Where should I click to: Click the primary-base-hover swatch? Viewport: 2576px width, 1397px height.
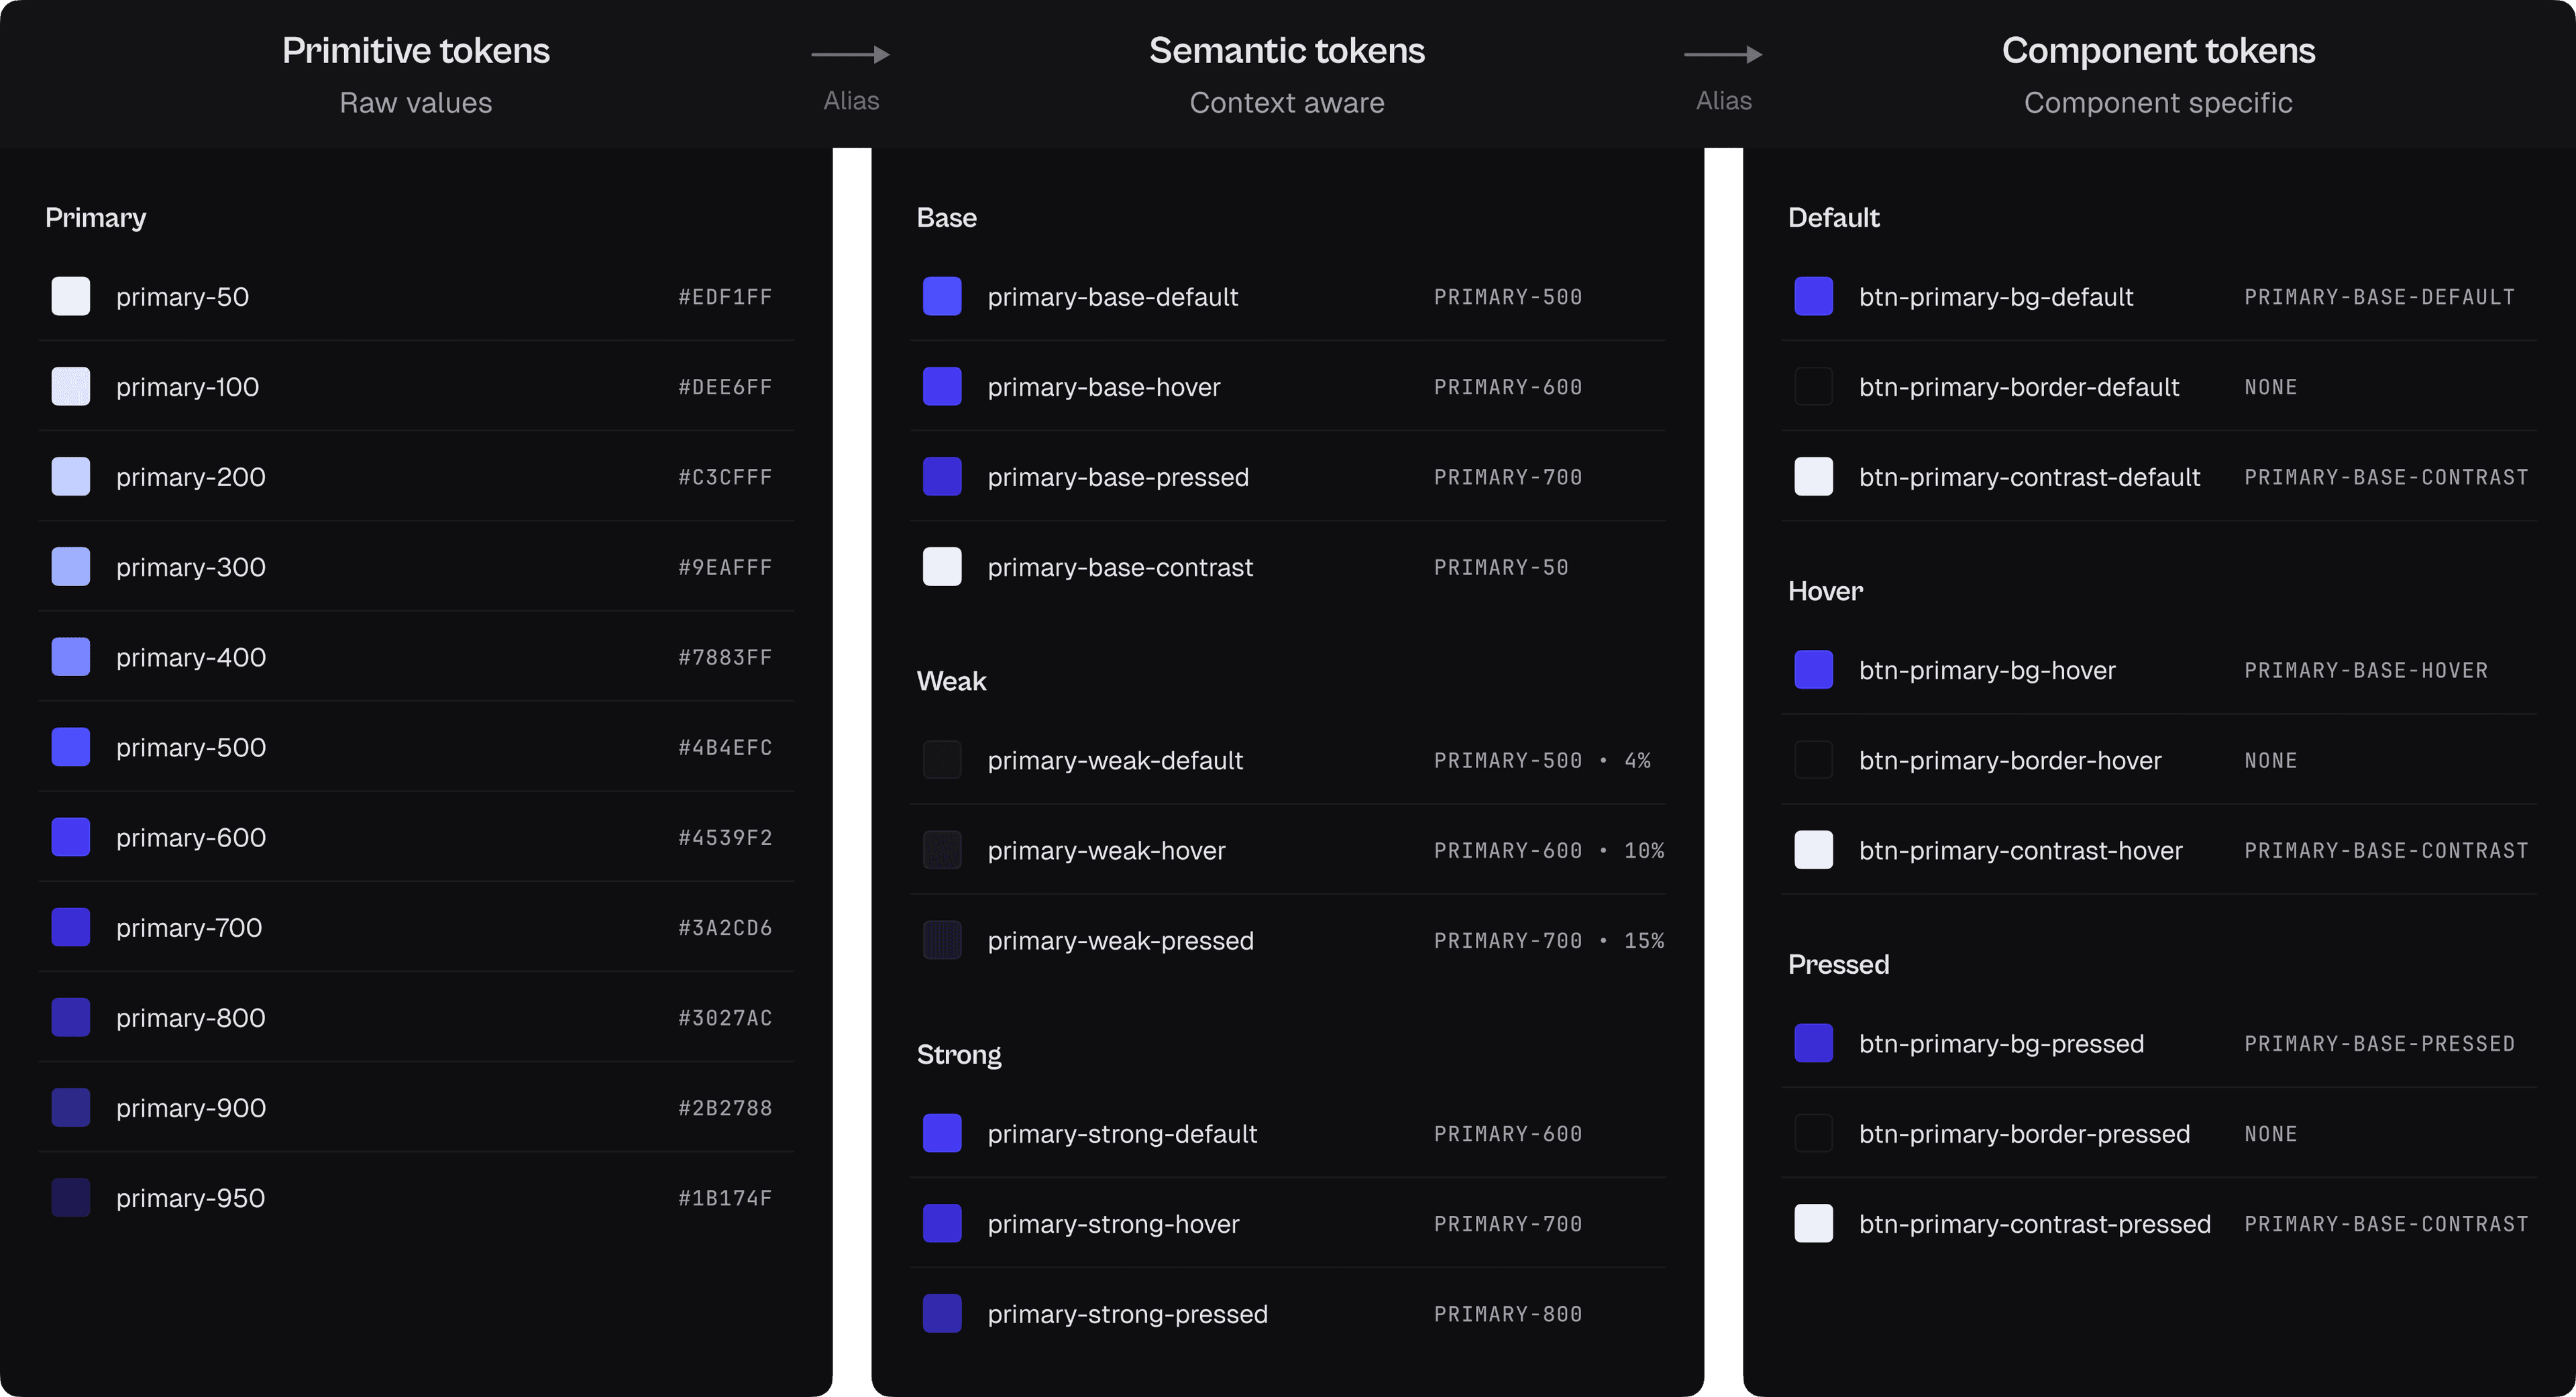[x=942, y=387]
